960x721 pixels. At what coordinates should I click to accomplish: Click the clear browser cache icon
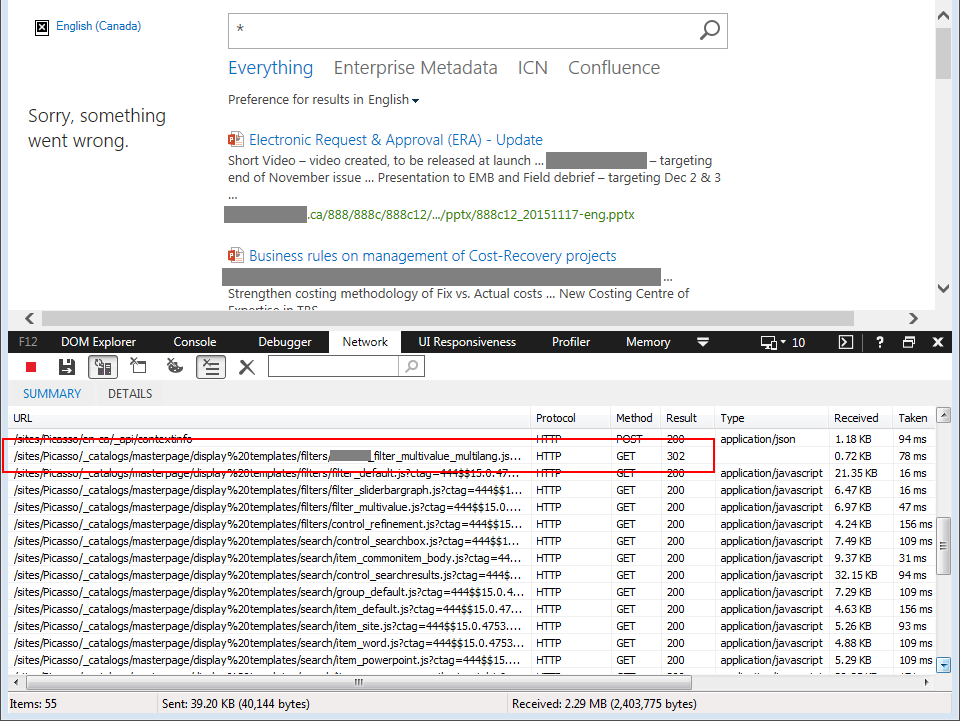tap(138, 367)
